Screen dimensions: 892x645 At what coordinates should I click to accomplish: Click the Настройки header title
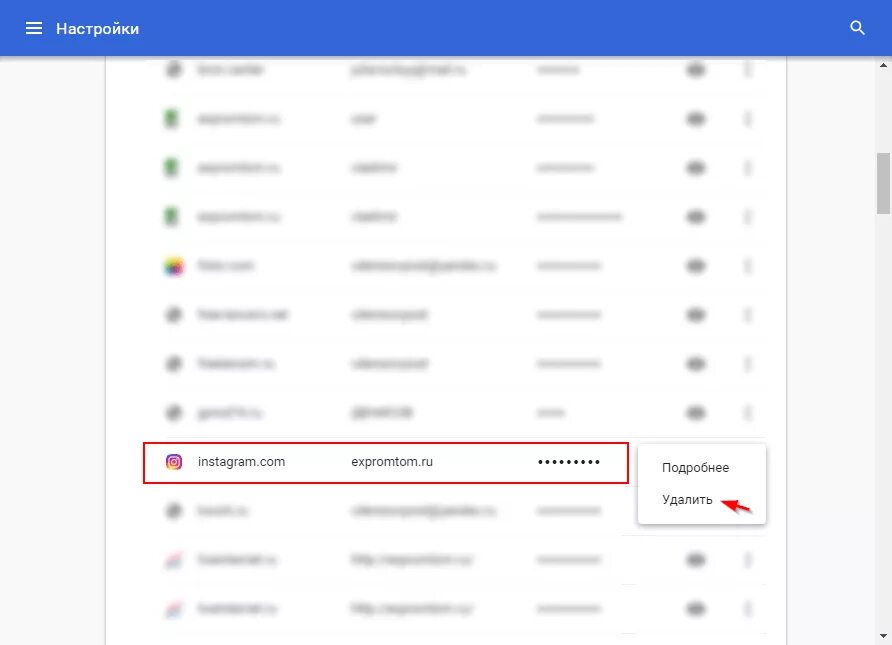[x=97, y=28]
